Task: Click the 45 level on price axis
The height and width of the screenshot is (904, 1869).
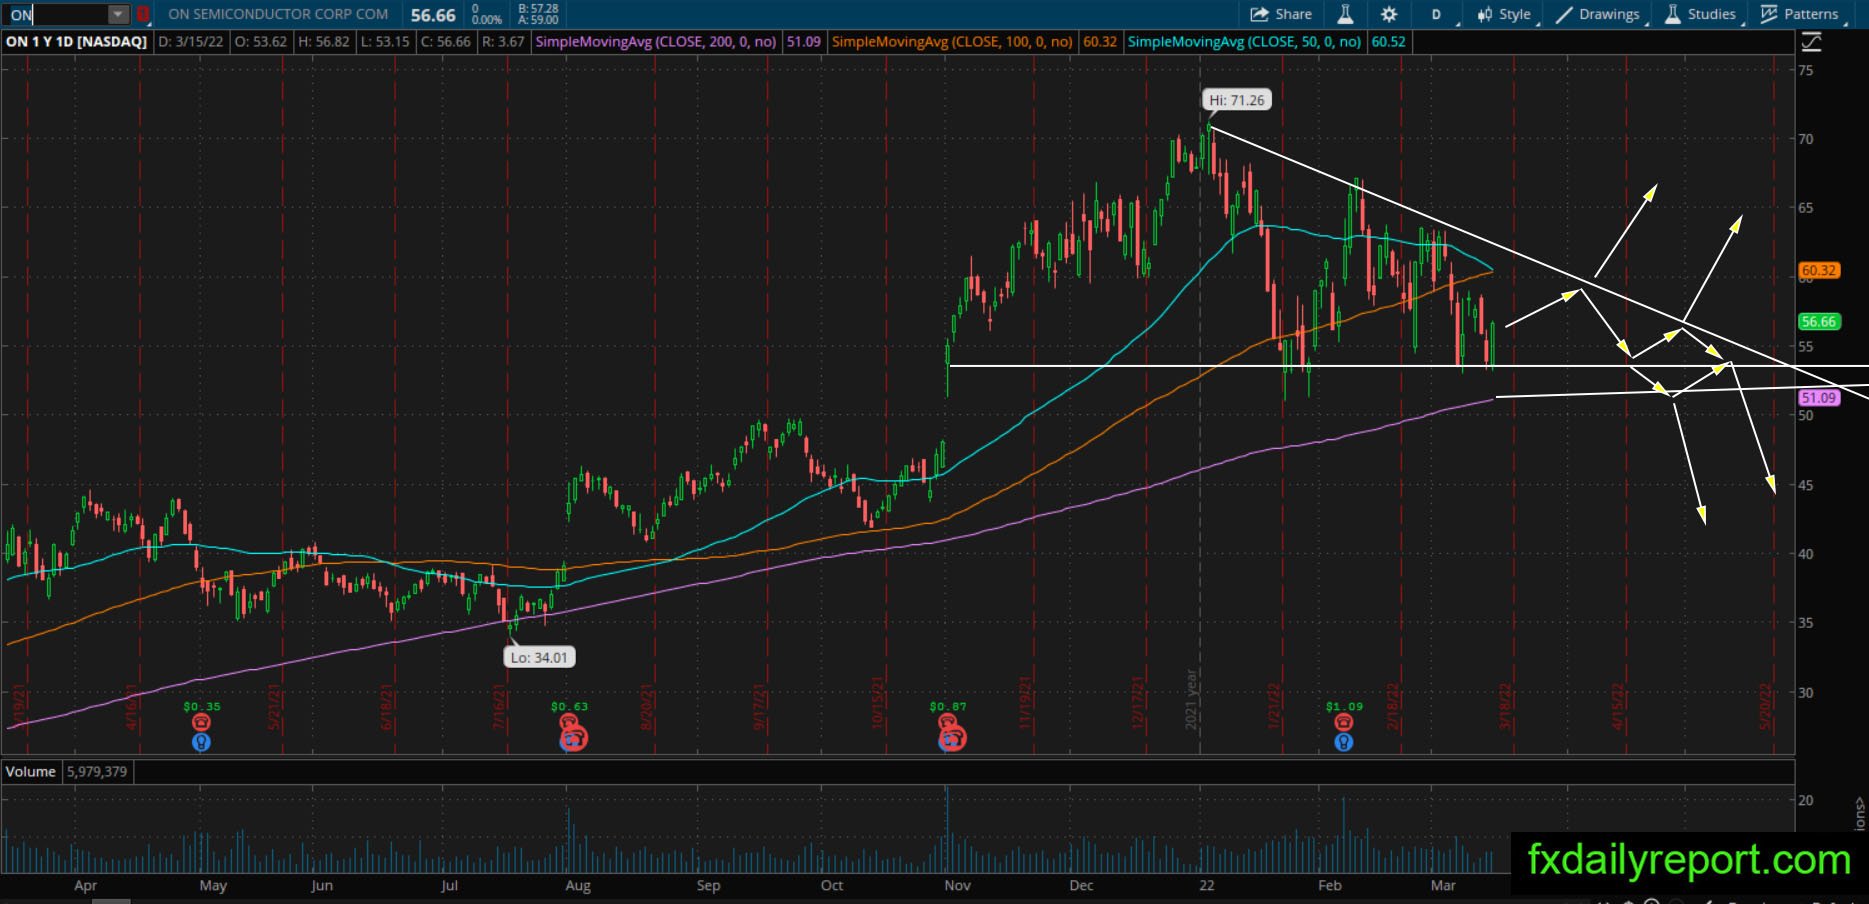Action: point(1806,485)
